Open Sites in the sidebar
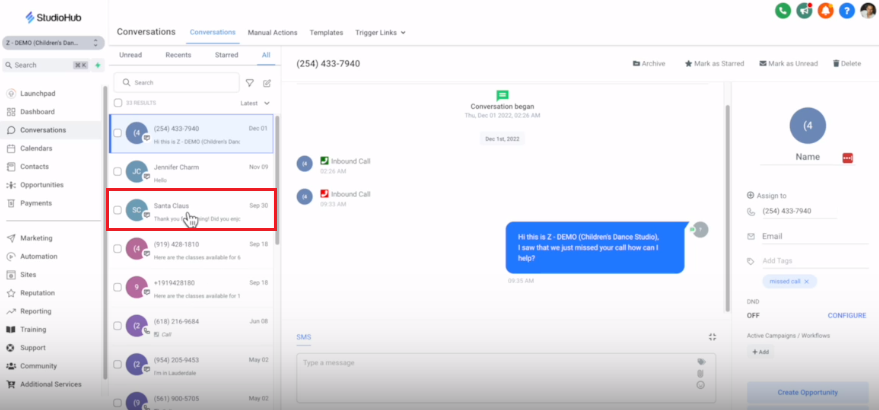The height and width of the screenshot is (410, 879). (x=28, y=275)
